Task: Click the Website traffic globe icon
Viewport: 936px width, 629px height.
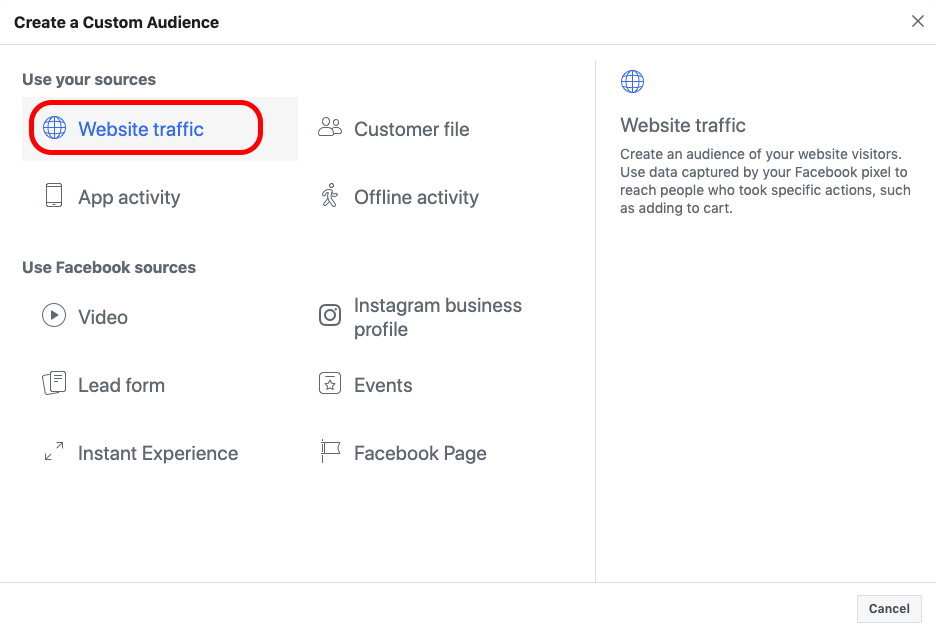Action: pyautogui.click(x=54, y=129)
